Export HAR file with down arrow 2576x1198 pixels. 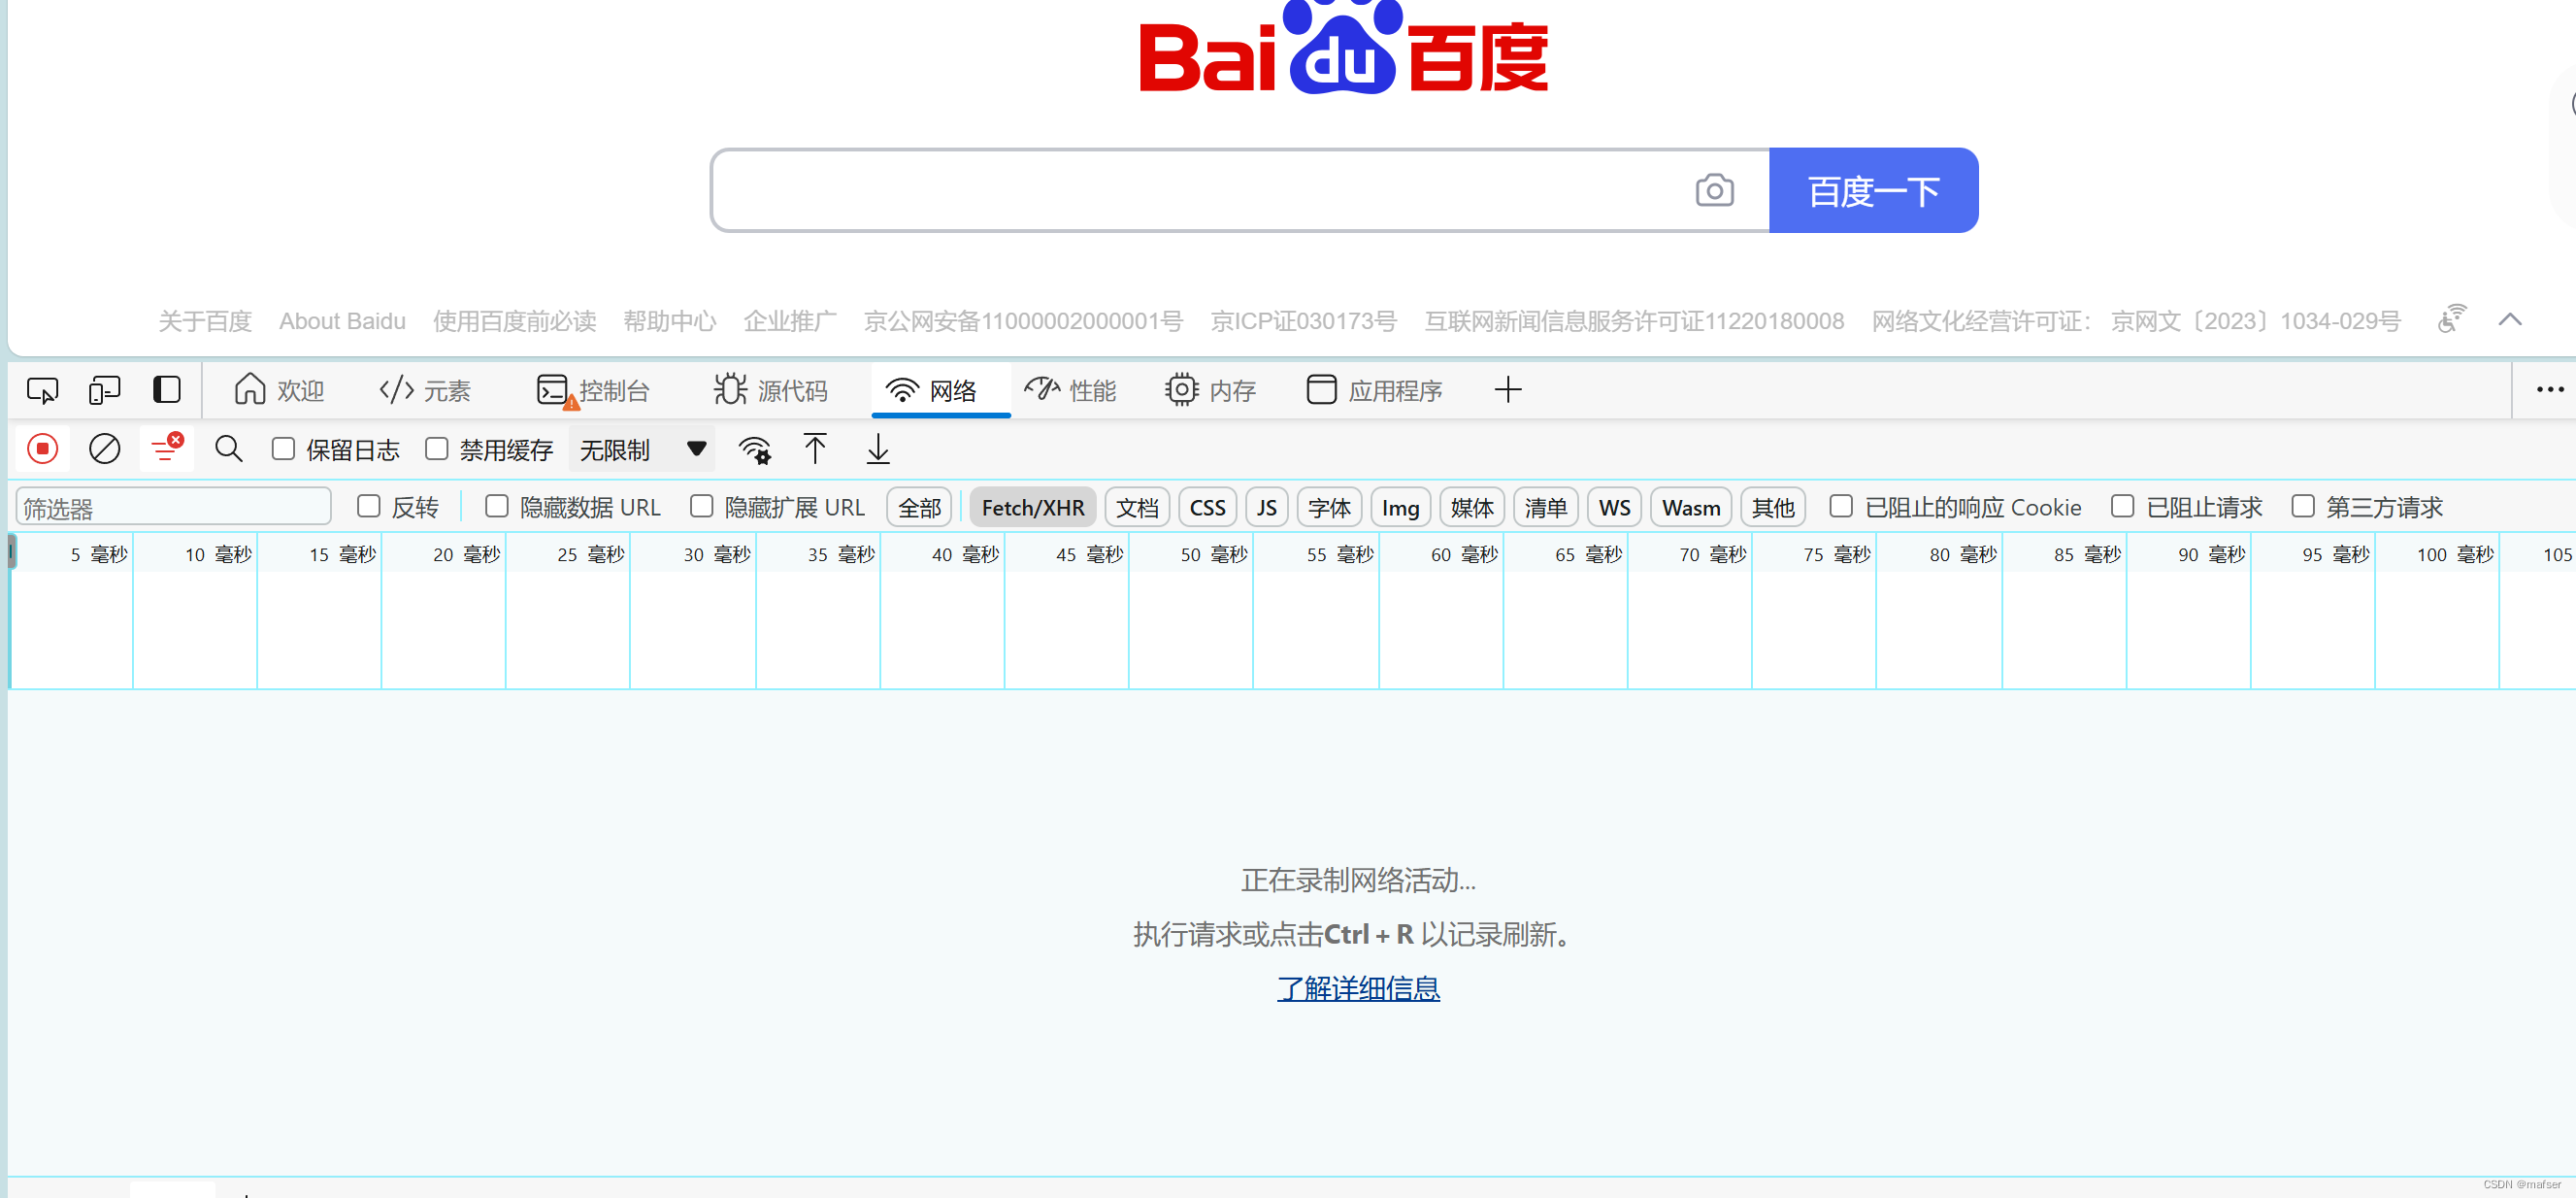[878, 449]
